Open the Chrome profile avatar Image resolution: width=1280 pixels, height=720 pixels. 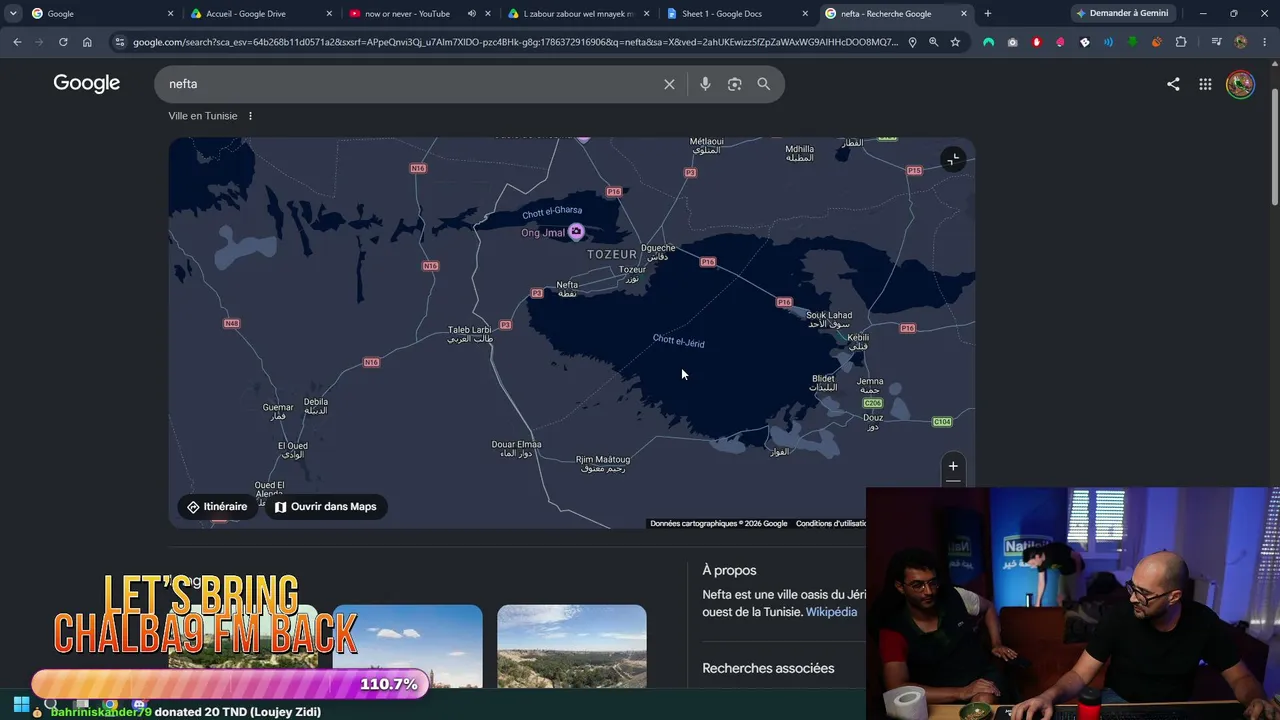(1241, 42)
